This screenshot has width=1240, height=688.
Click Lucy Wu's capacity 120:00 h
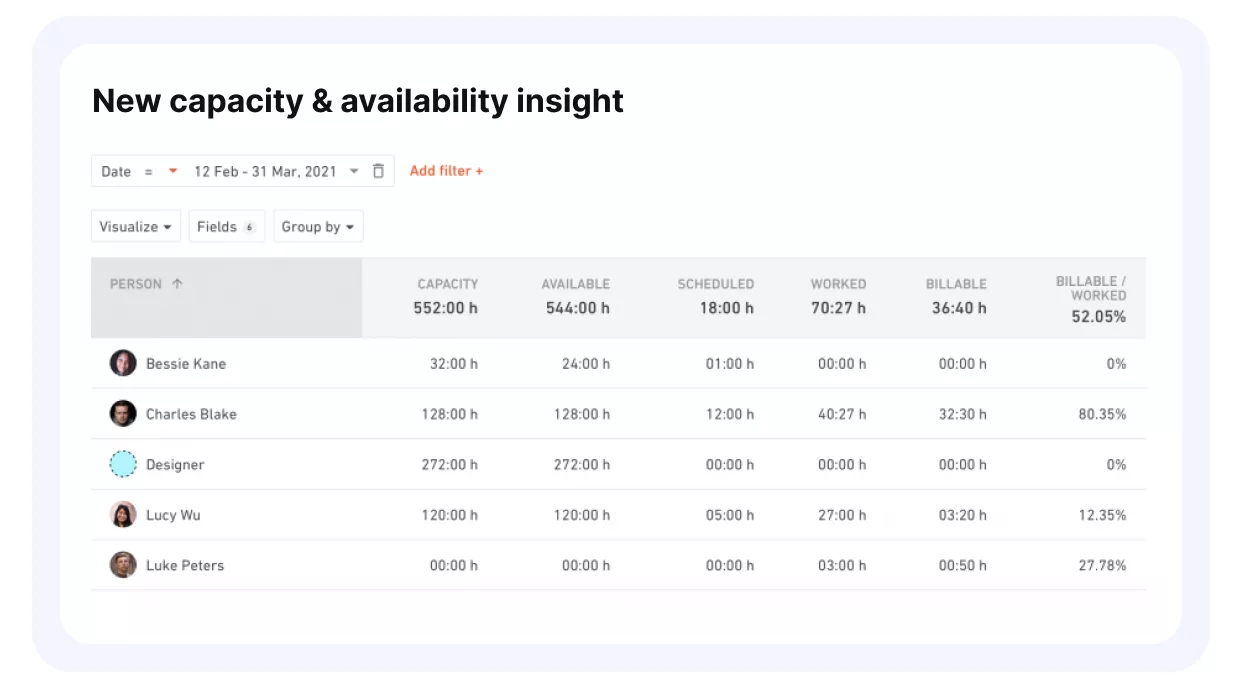coord(450,515)
